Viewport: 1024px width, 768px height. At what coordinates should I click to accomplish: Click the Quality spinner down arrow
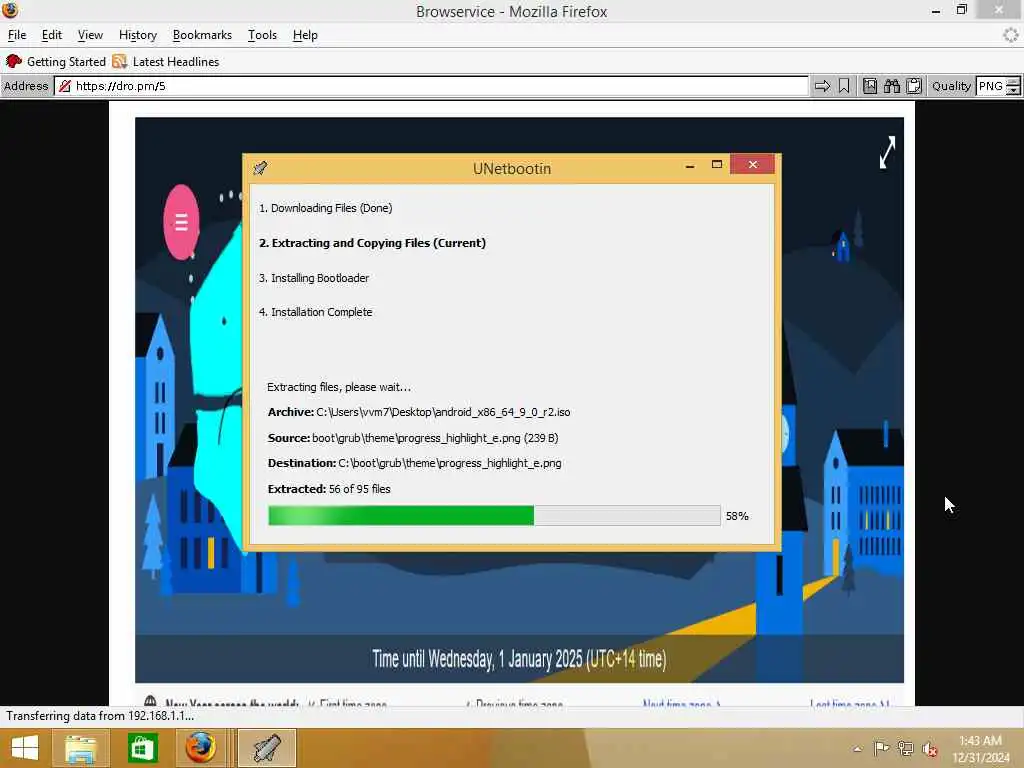click(x=1013, y=91)
